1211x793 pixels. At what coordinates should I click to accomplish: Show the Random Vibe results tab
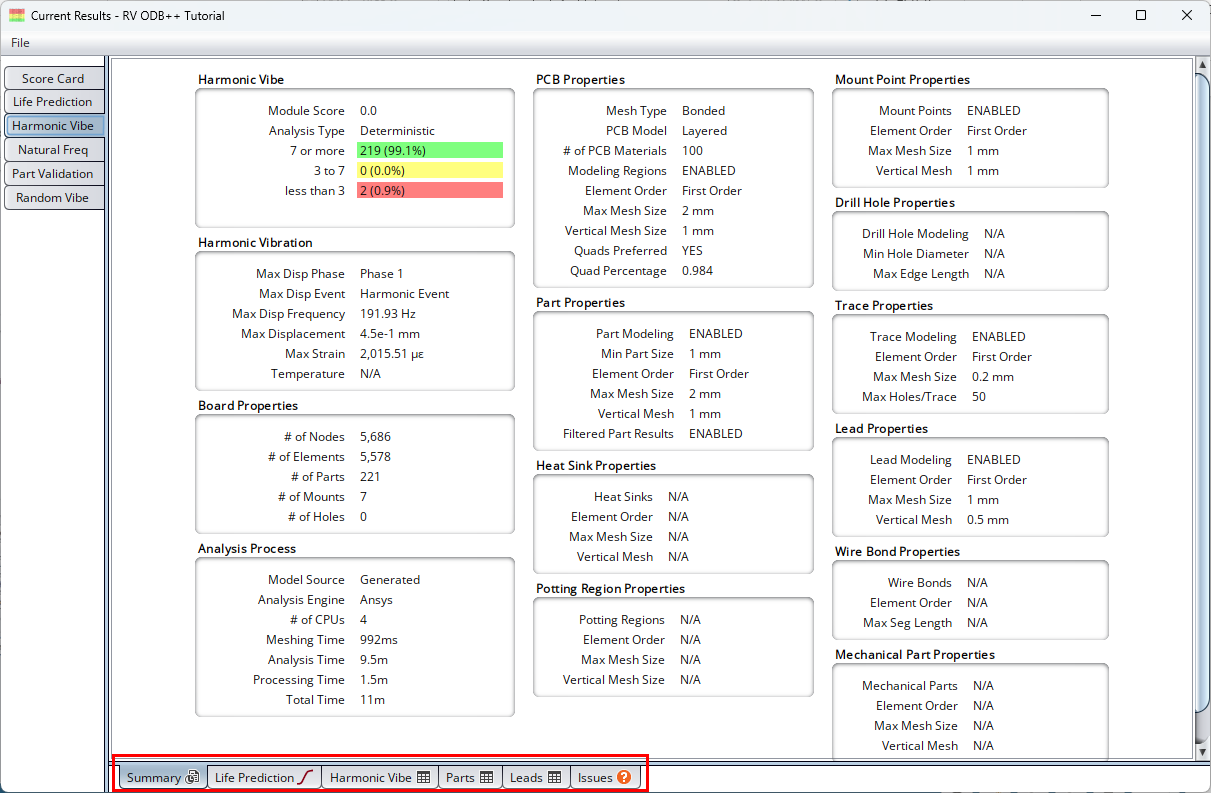(53, 198)
